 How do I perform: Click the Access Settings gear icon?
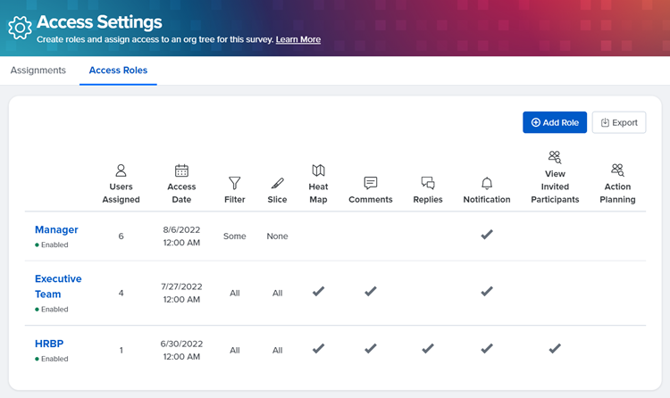20,28
